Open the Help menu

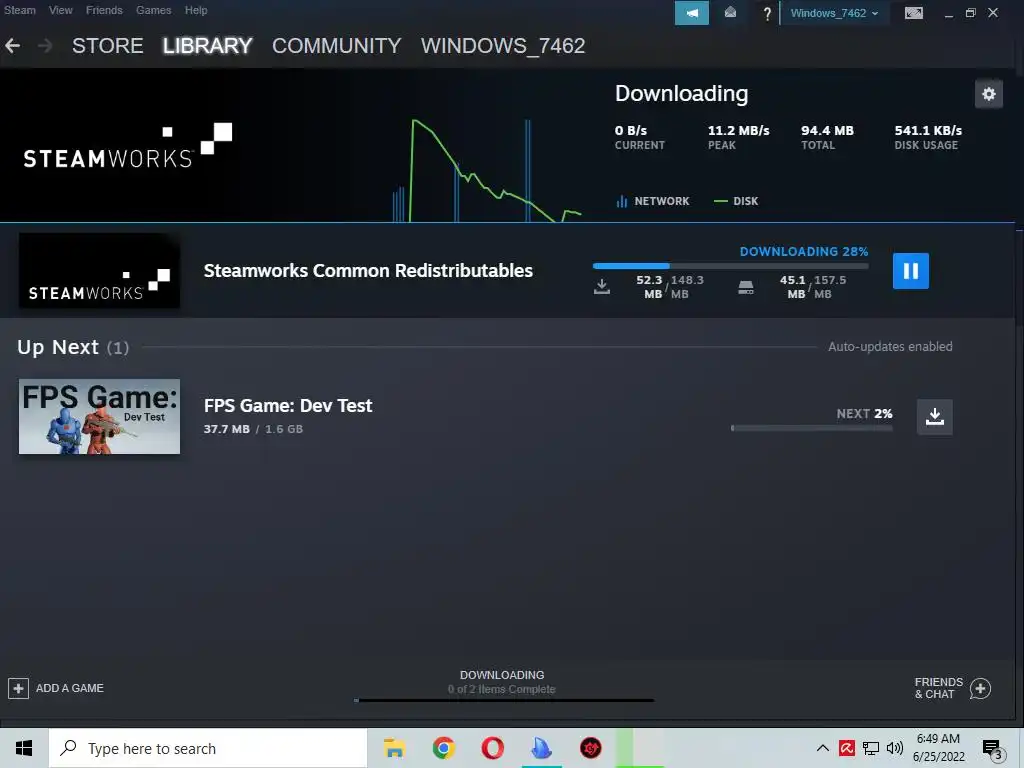click(x=196, y=10)
